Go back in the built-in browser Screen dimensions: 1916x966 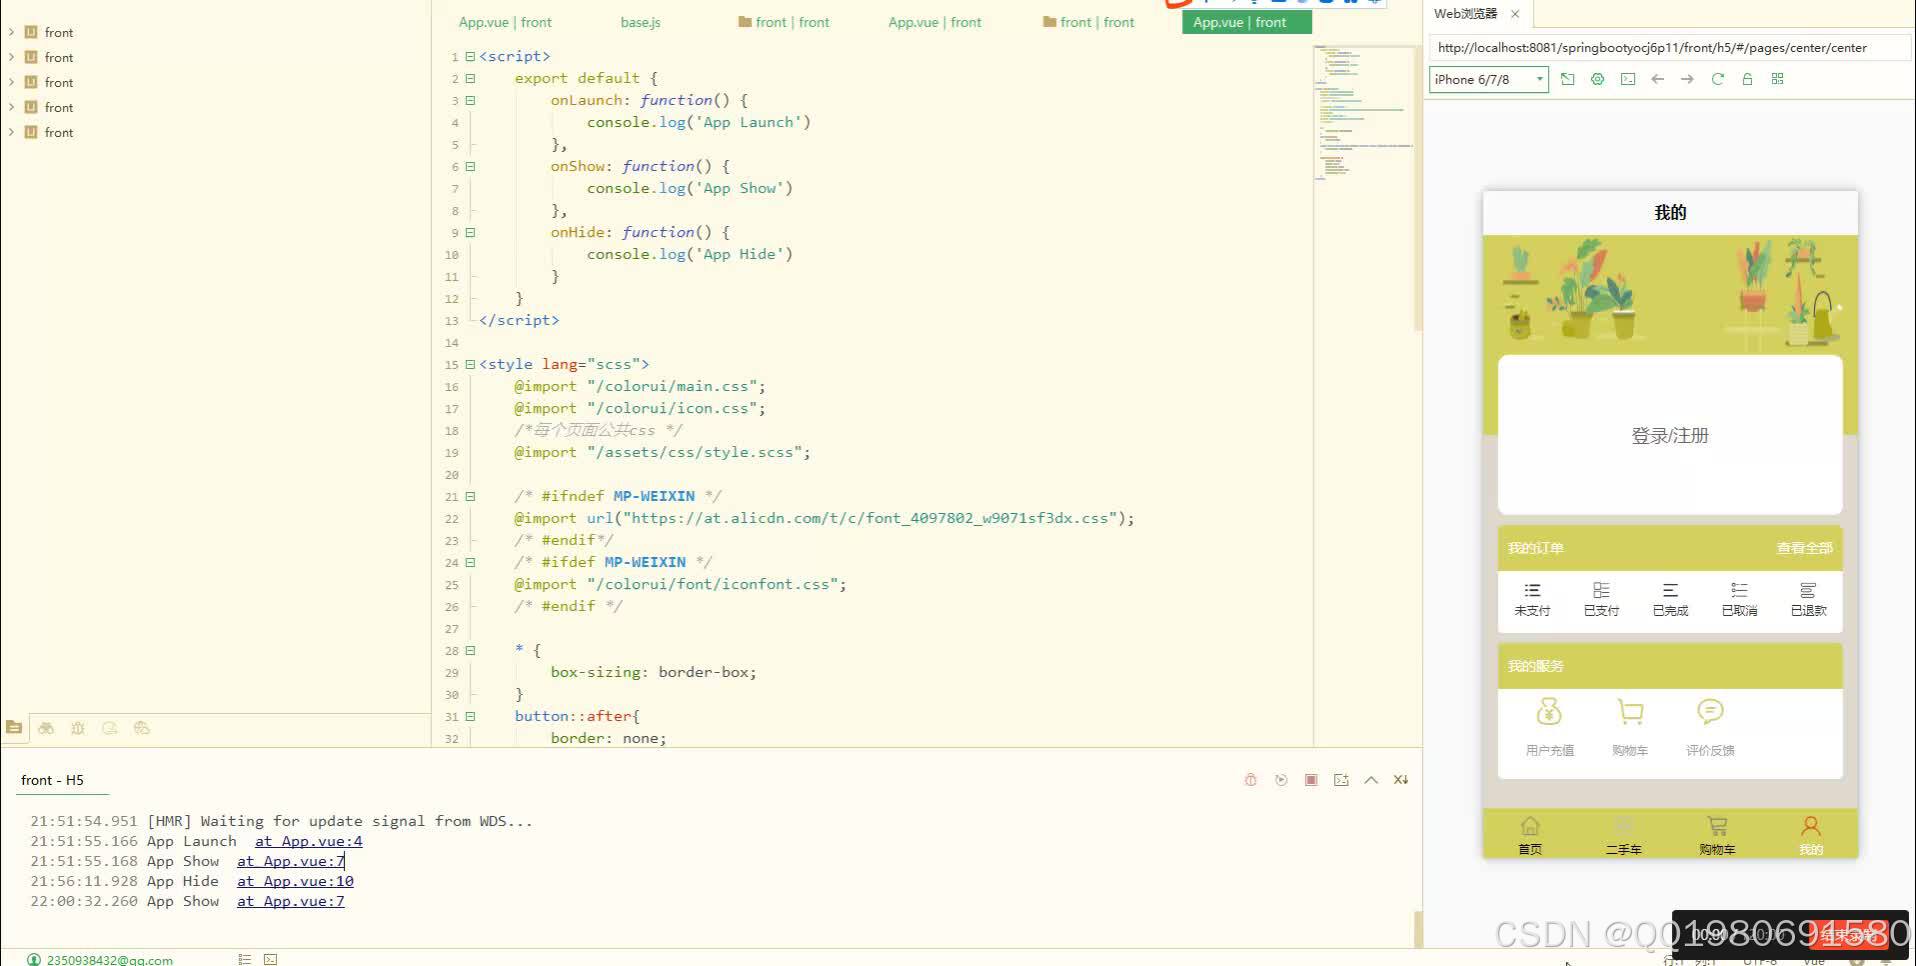(x=1657, y=79)
